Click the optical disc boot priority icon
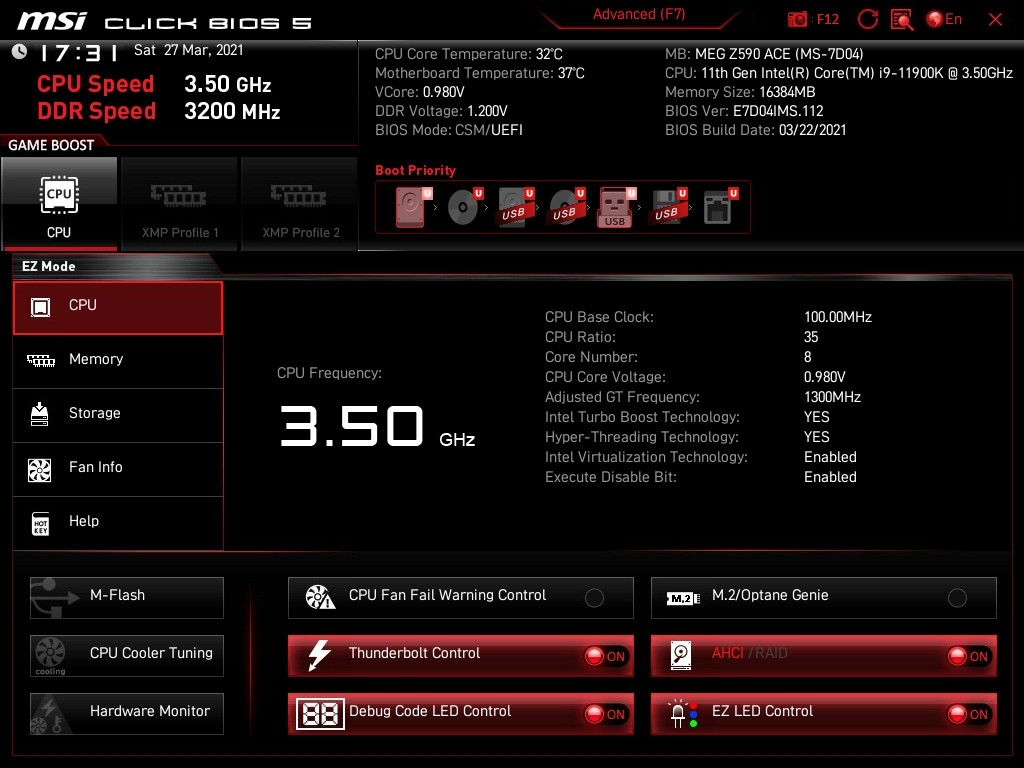The image size is (1024, 768). point(464,207)
